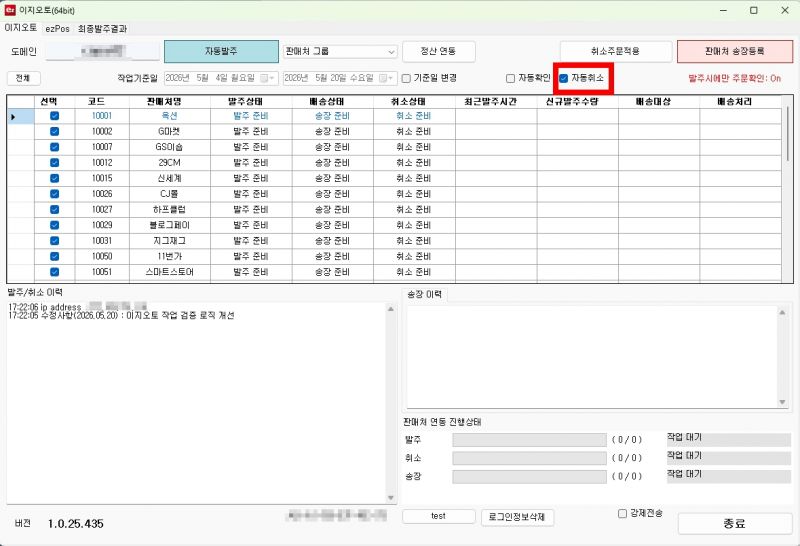The image size is (800, 546).
Task: Switch to the 송장 이력 tab
Action: (x=424, y=294)
